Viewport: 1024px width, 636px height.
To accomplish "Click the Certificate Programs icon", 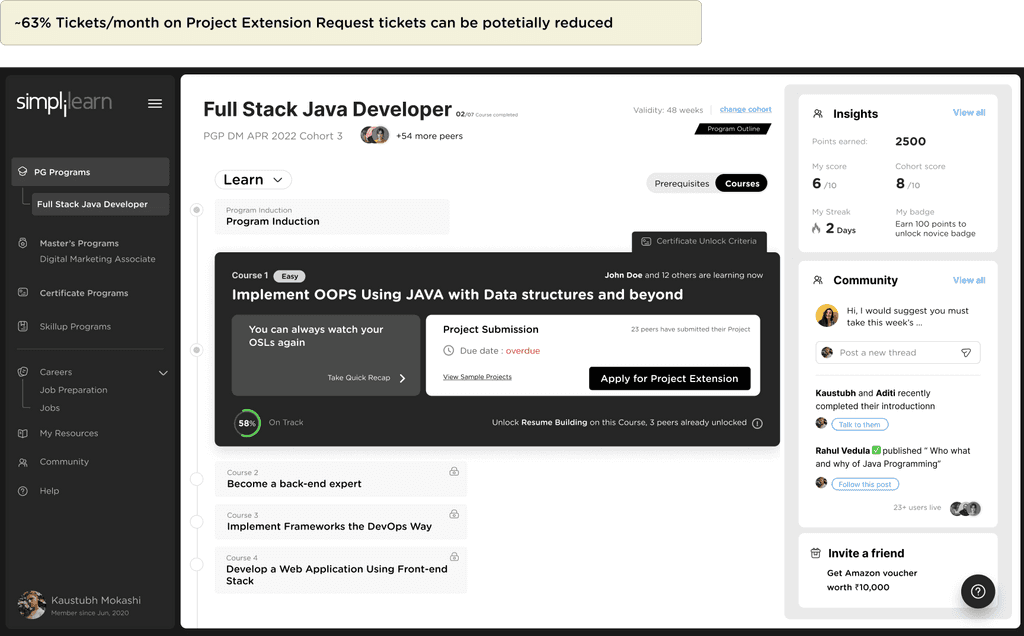I will (23, 293).
